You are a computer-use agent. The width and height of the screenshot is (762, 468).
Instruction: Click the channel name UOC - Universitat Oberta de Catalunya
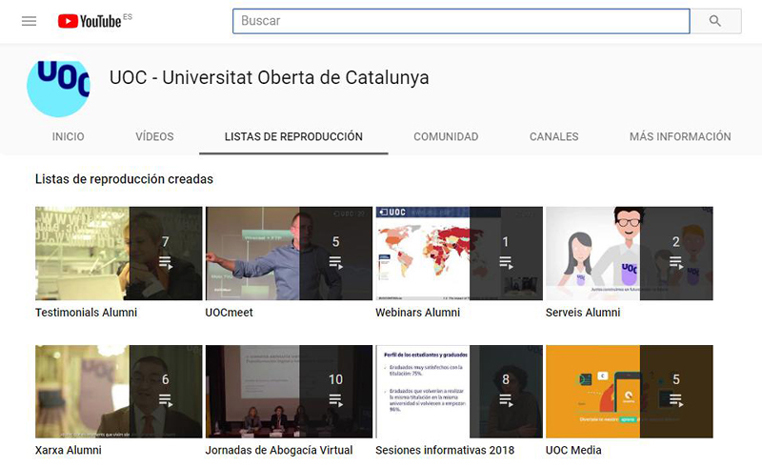pyautogui.click(x=269, y=78)
